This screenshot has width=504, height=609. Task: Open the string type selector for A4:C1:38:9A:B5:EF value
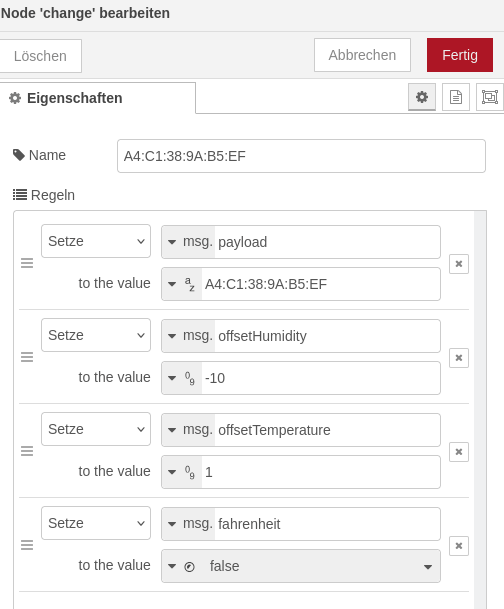[x=182, y=284]
